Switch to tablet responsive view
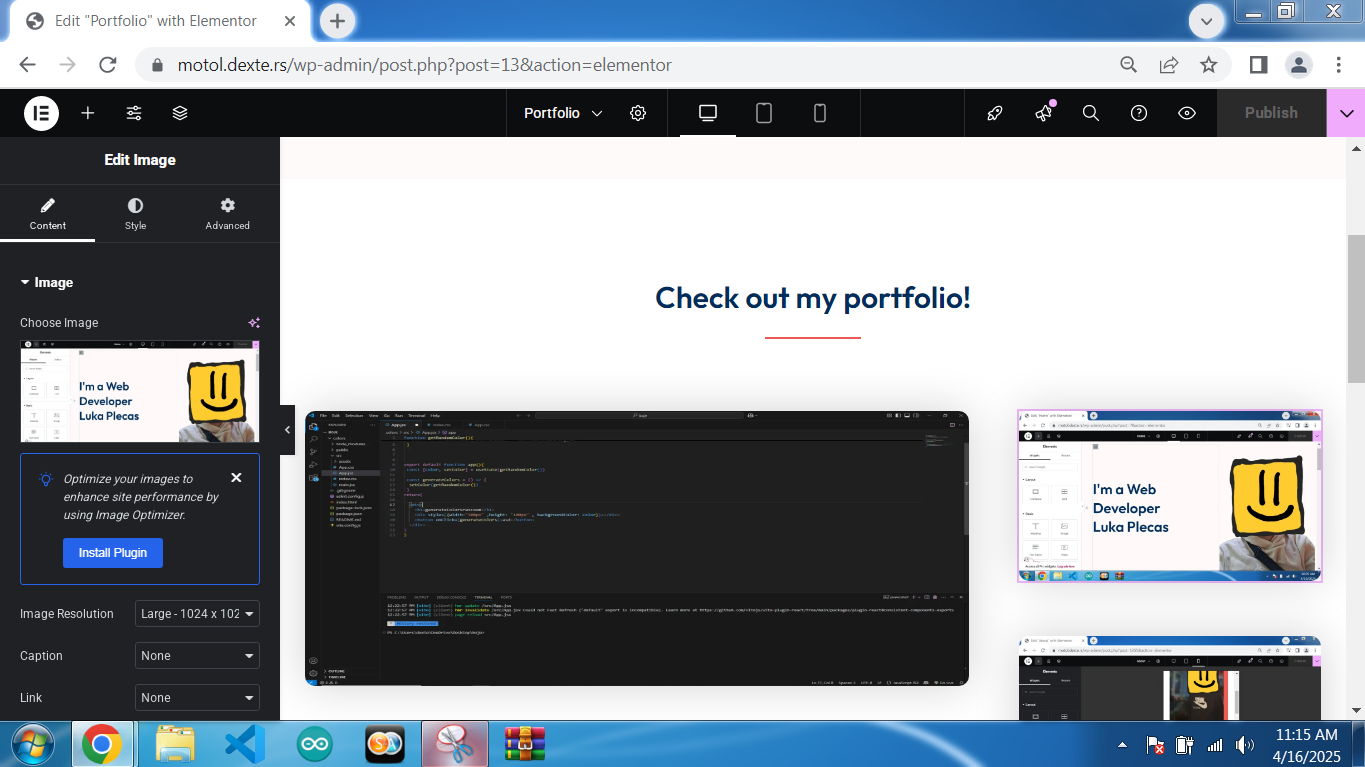This screenshot has height=767, width=1365. click(x=764, y=113)
